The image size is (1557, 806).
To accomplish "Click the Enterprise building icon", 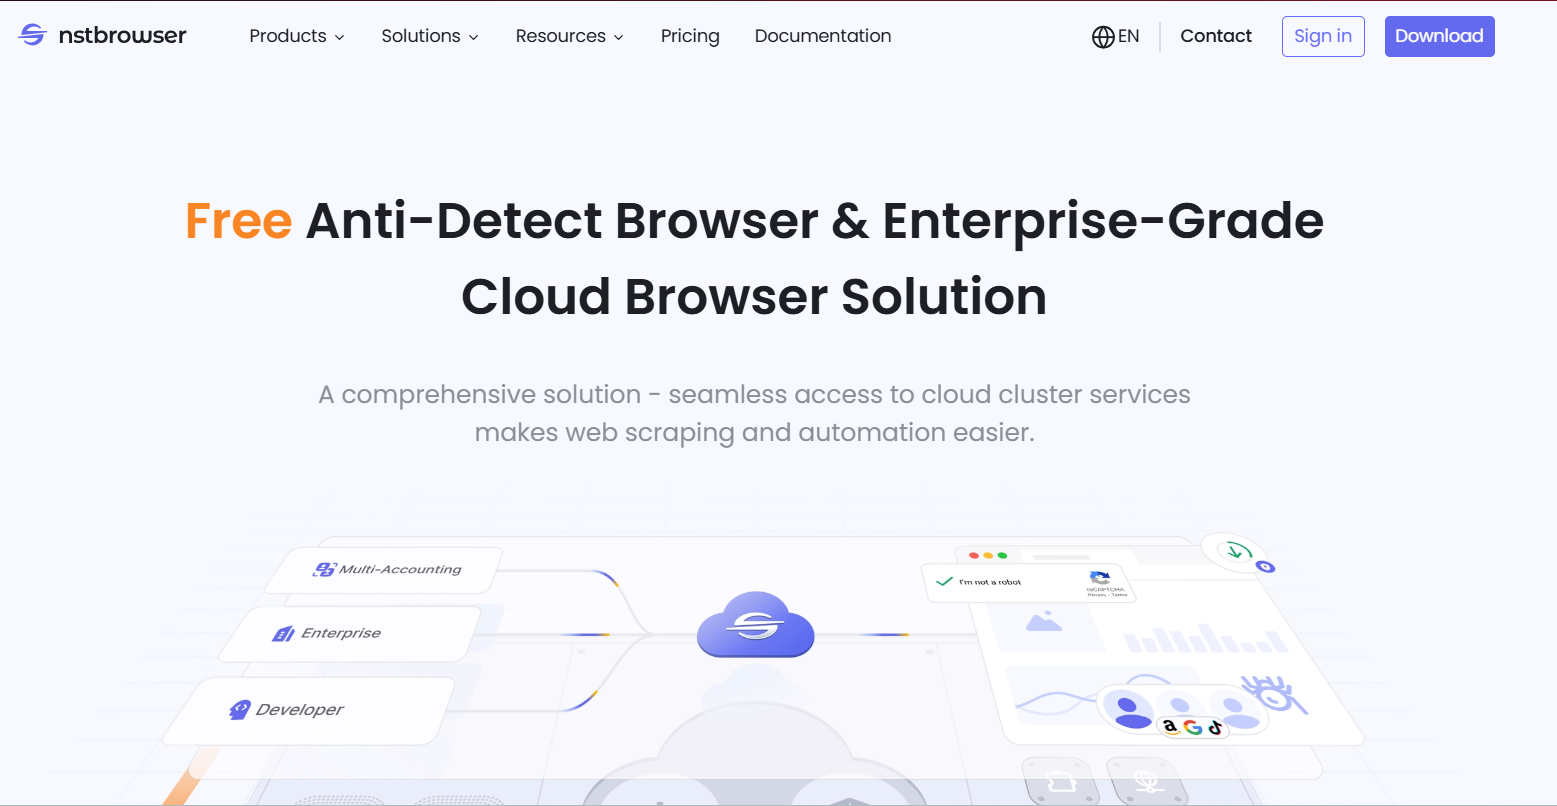I will tap(284, 633).
